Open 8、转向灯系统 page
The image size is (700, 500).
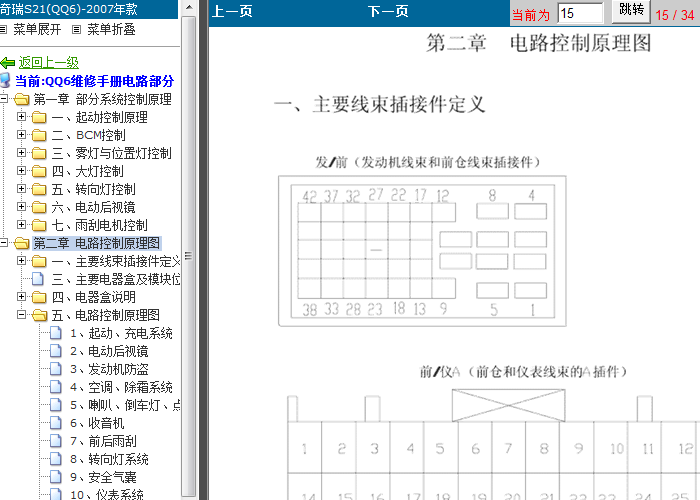click(x=109, y=459)
